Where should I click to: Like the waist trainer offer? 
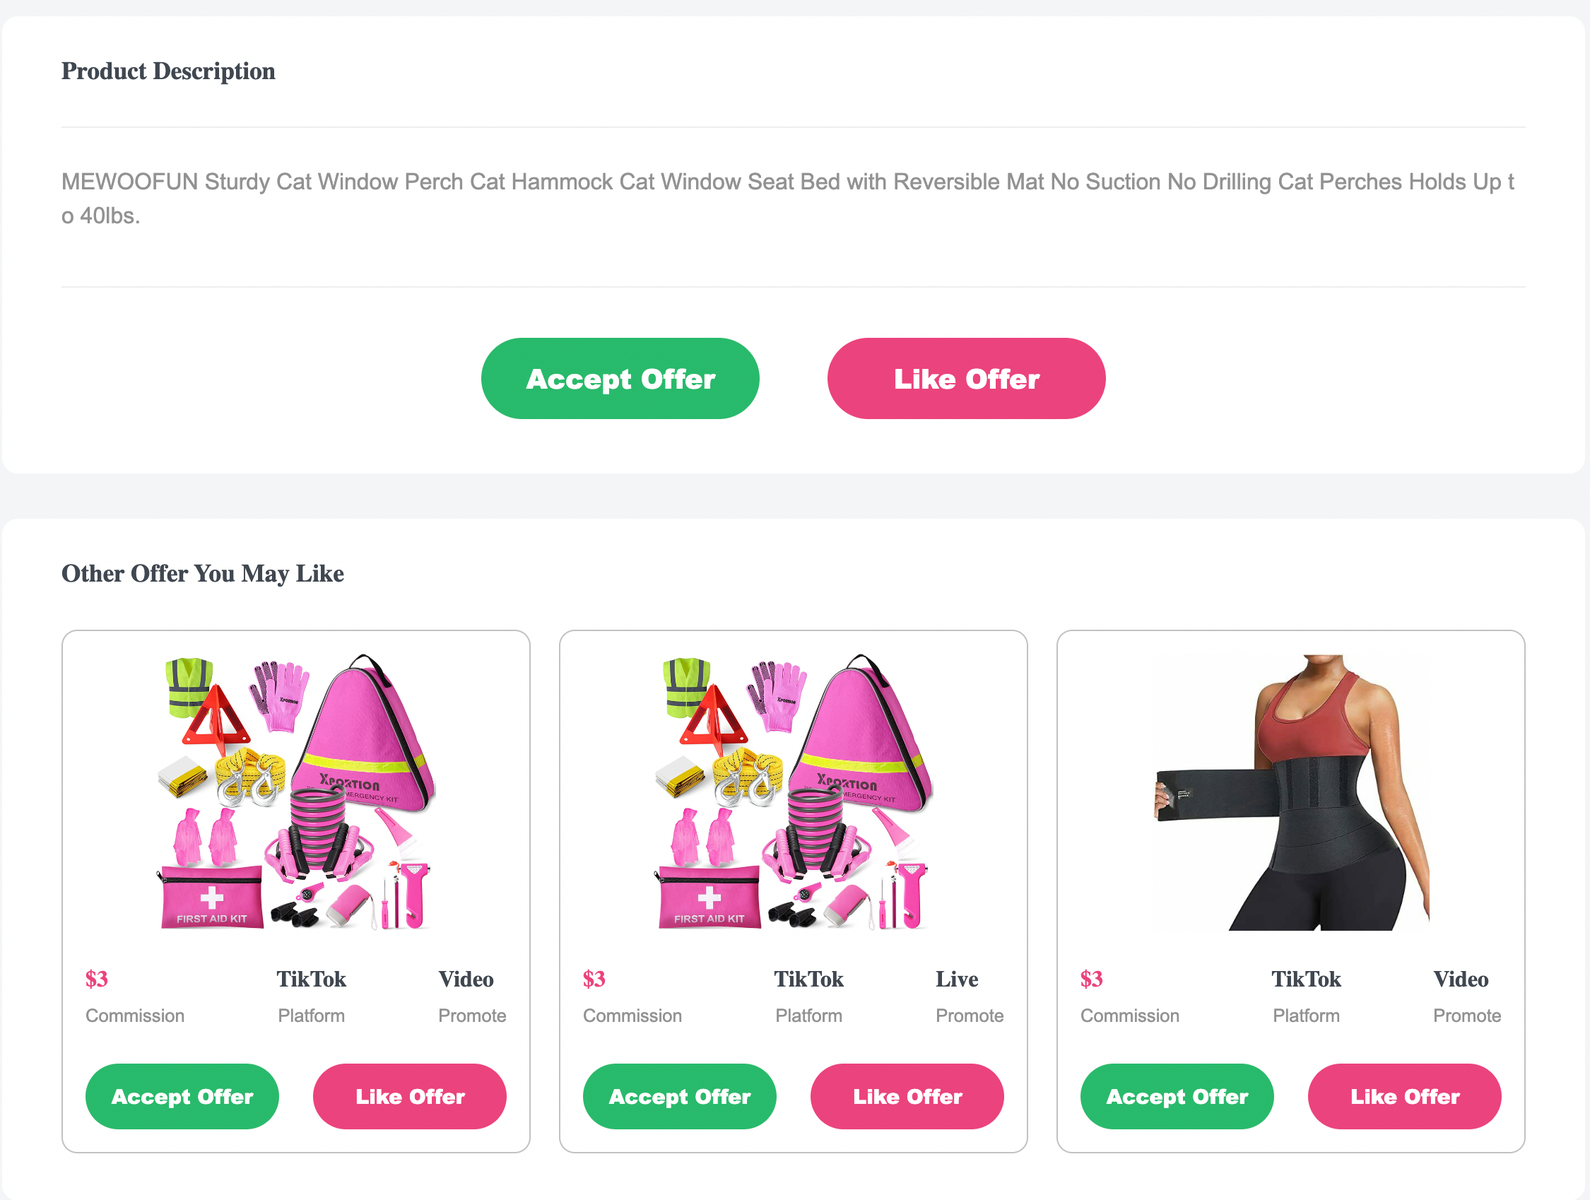[x=1405, y=1097]
